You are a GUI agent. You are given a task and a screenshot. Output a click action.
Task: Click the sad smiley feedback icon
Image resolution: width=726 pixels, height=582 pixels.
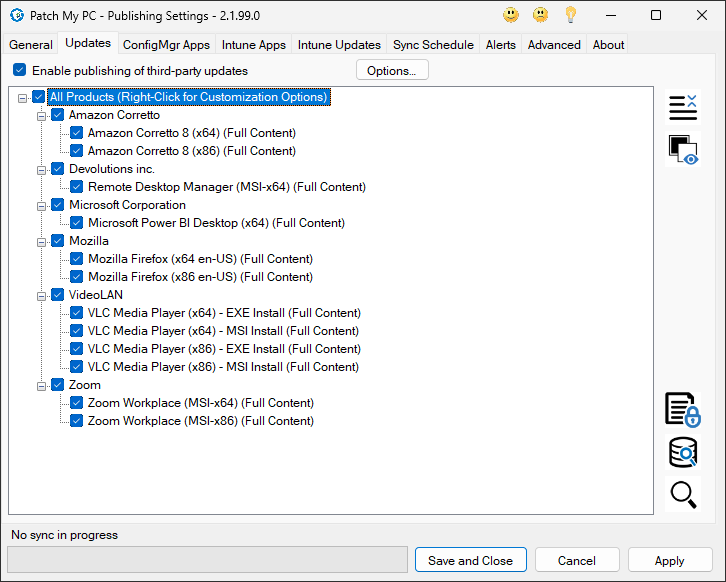[541, 15]
